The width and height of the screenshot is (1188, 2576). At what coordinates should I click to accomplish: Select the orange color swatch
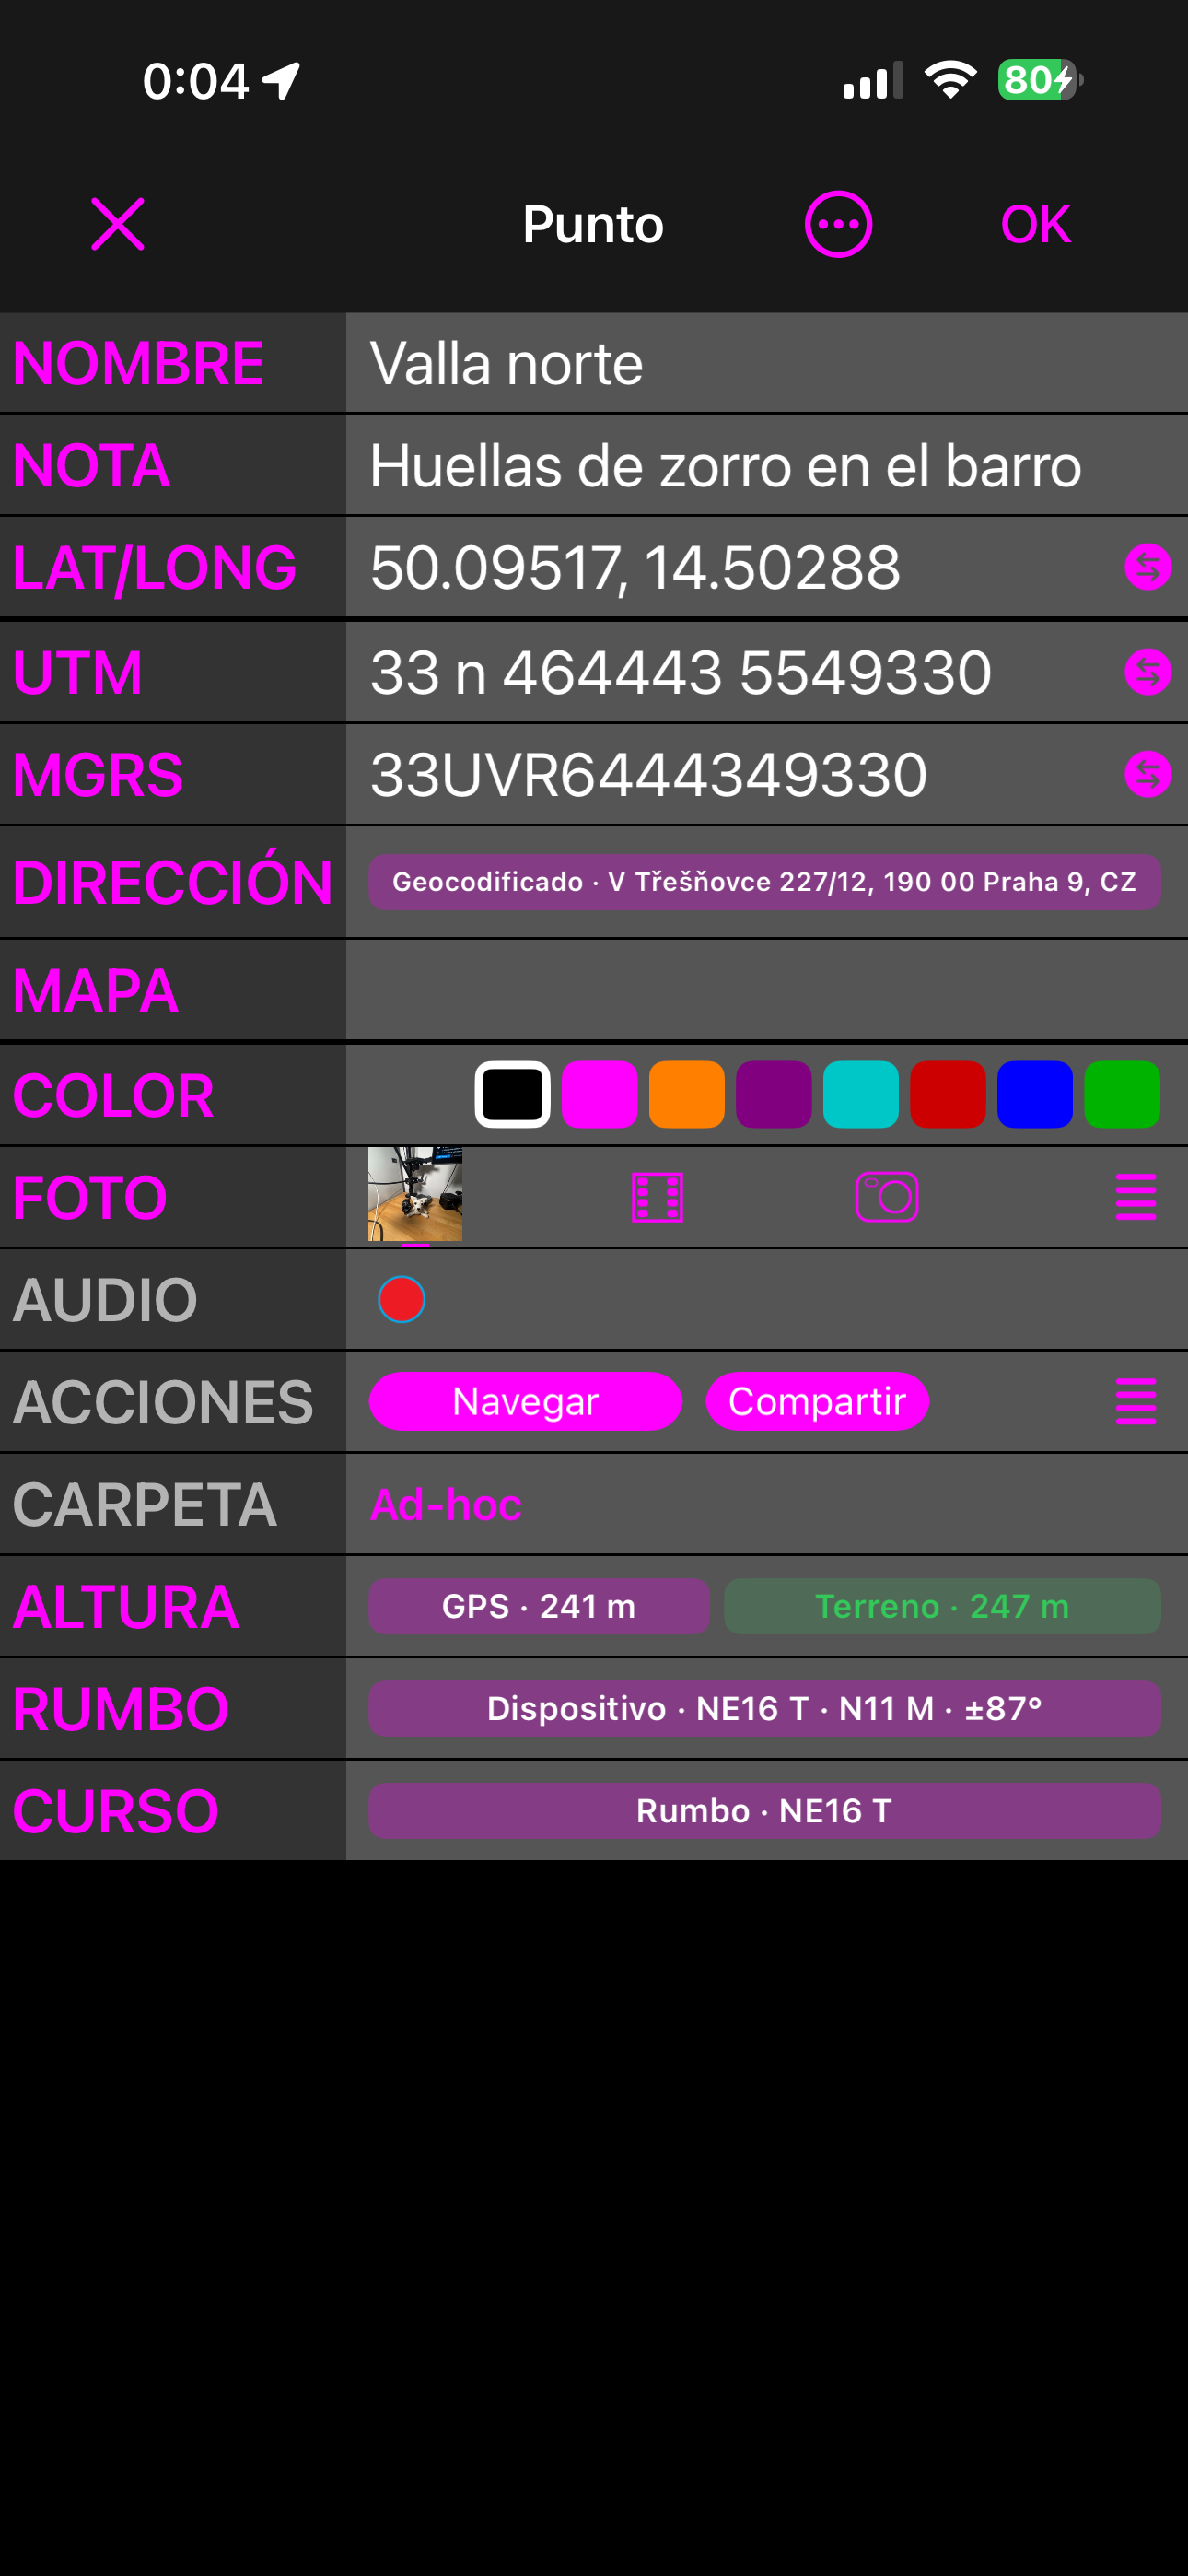click(687, 1095)
